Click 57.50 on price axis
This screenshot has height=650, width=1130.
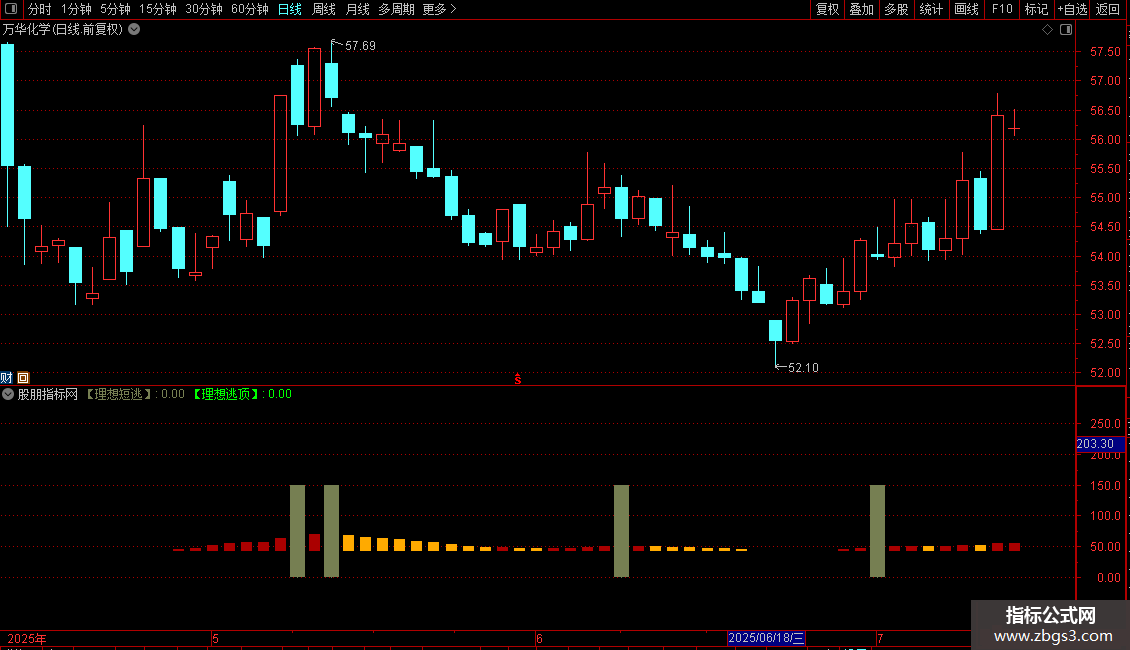click(1105, 52)
